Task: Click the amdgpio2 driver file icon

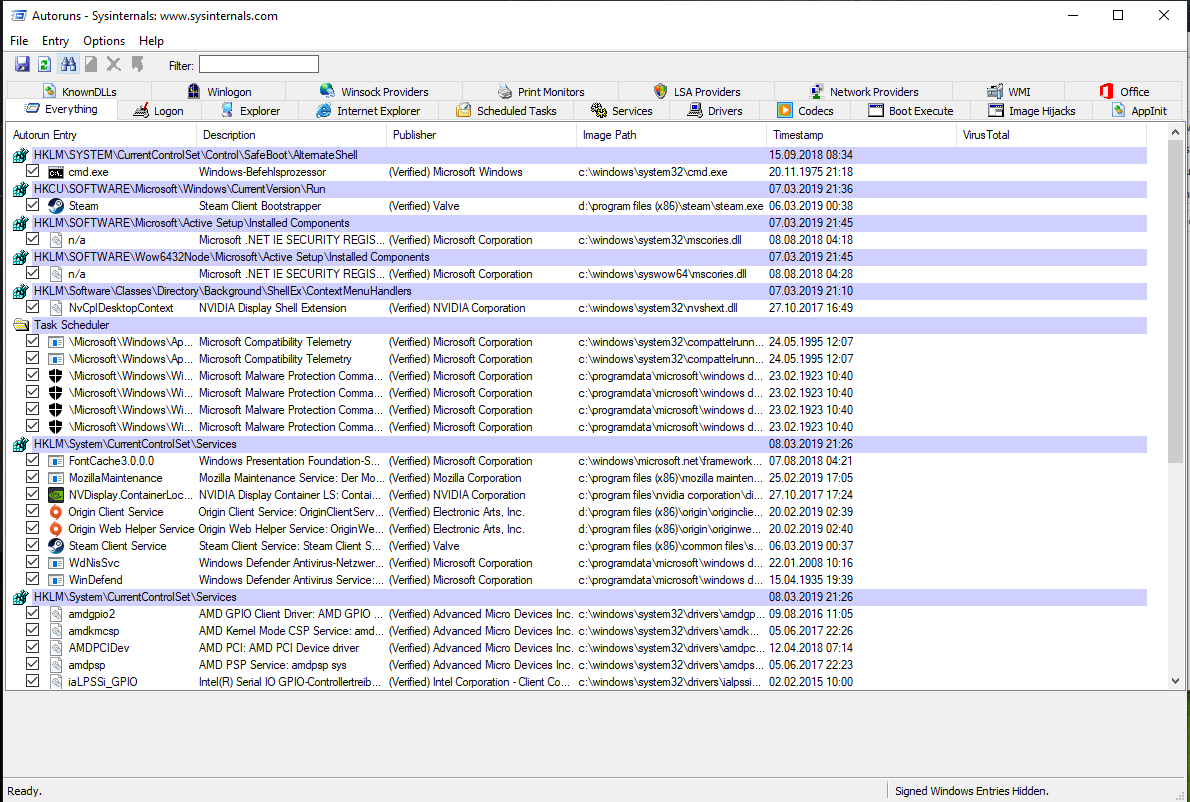Action: (55, 614)
